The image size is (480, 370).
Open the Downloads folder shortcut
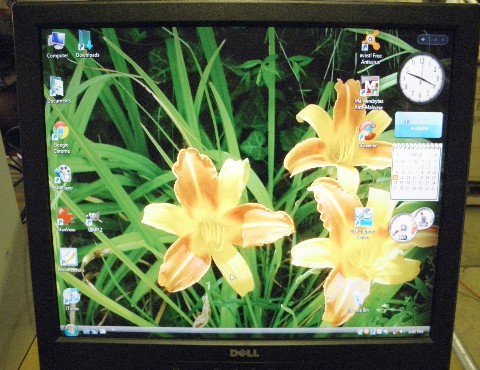click(x=87, y=44)
